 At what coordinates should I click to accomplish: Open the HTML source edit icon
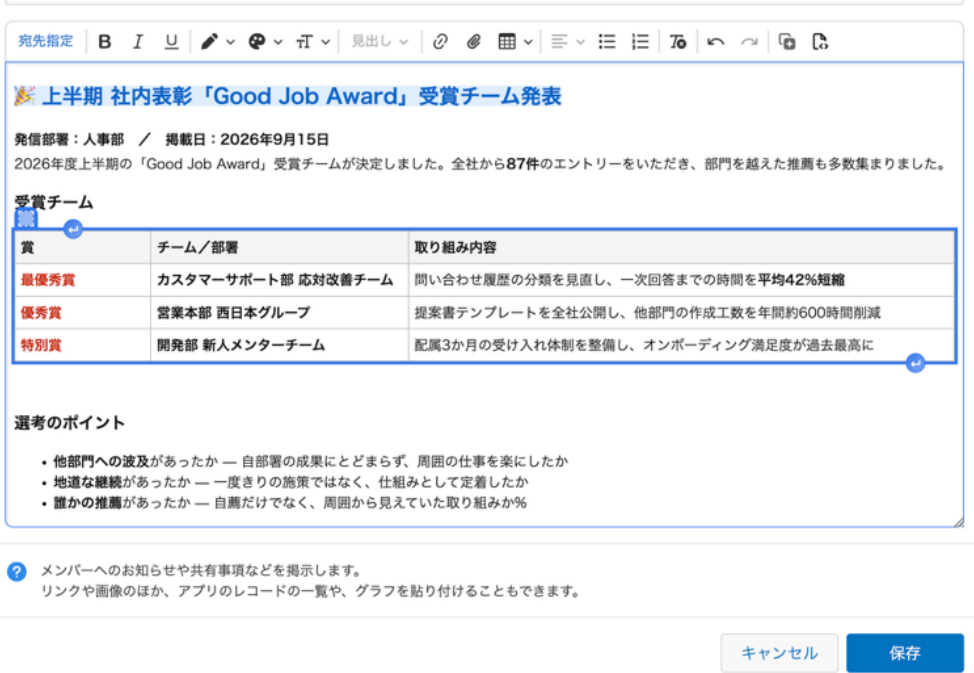click(820, 42)
